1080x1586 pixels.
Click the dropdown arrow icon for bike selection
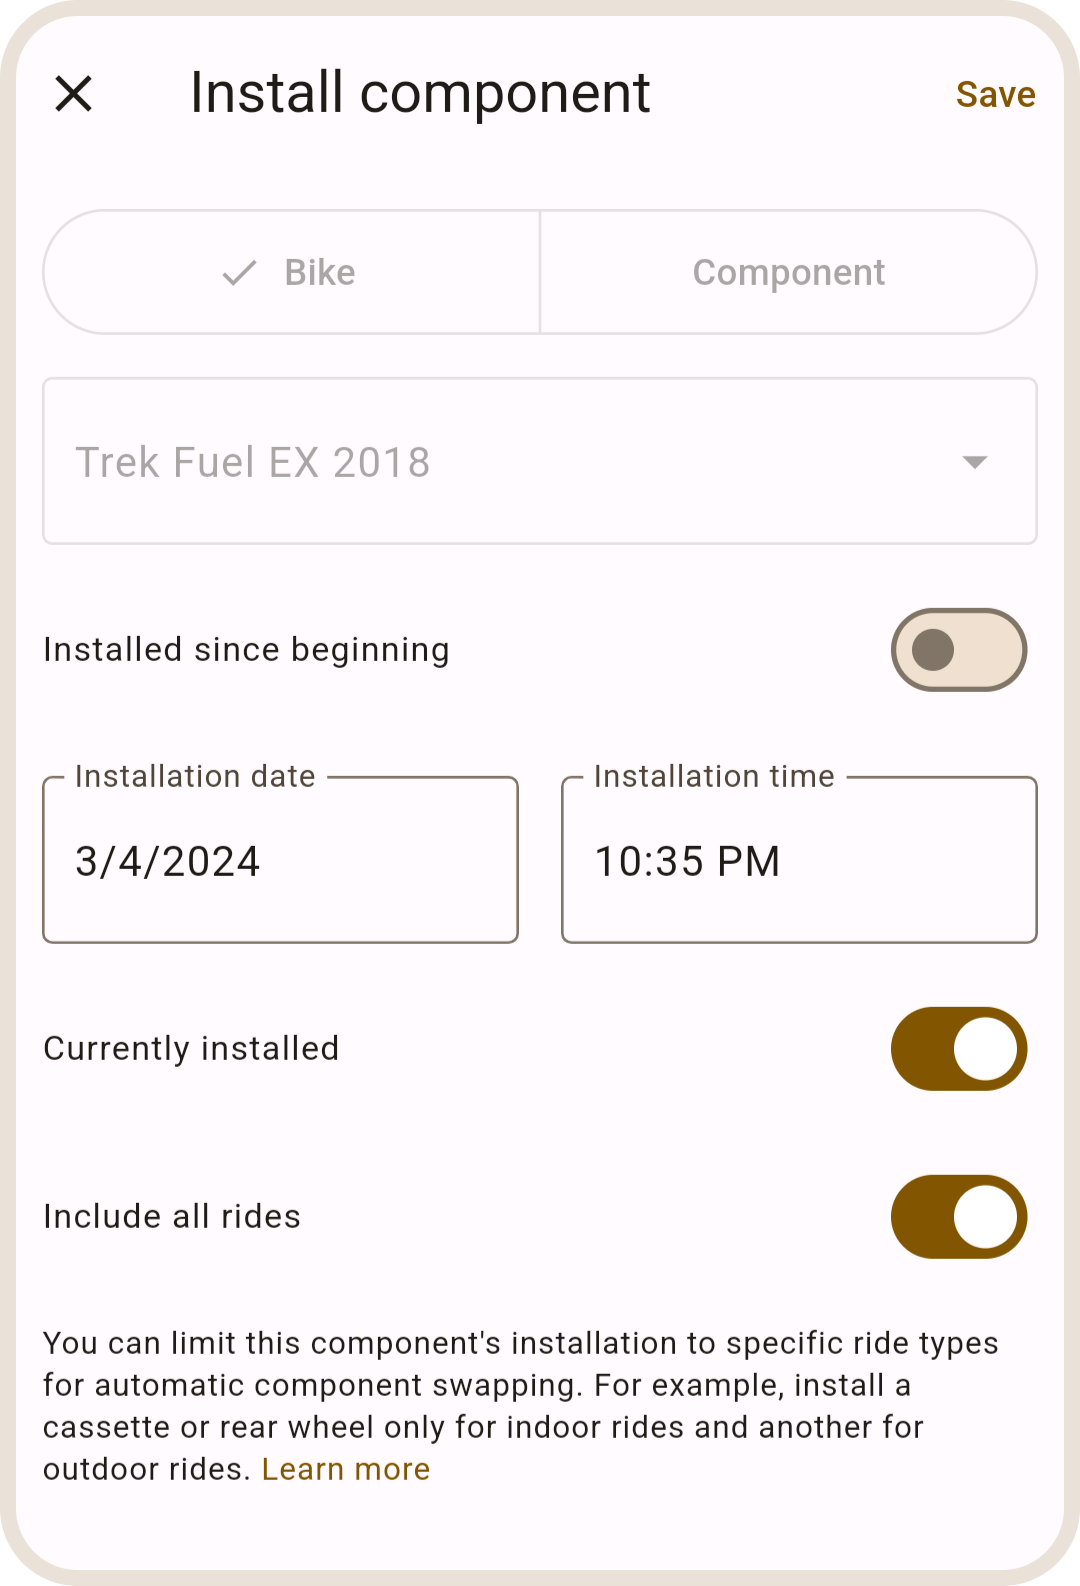coord(974,462)
